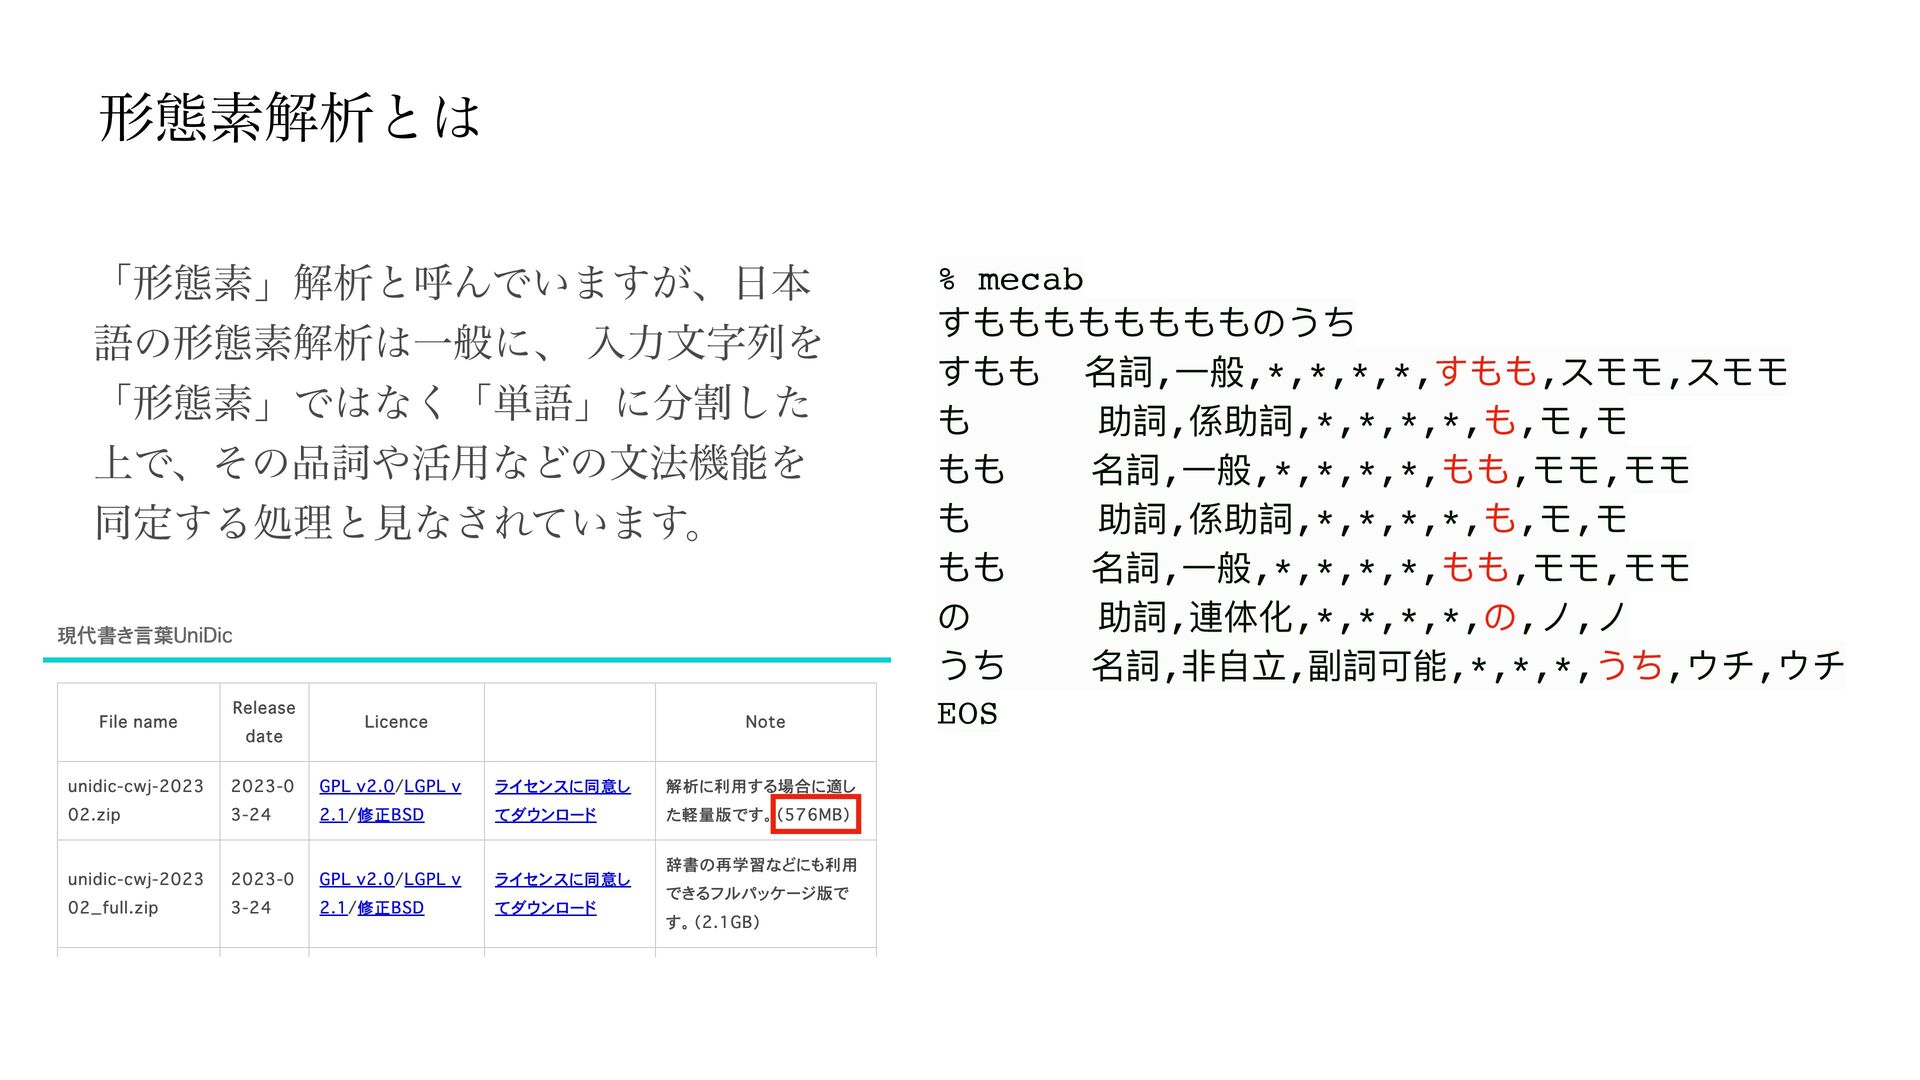Click the second row's GPL v2.0 link
The height and width of the screenshot is (1080, 1920).
(356, 879)
